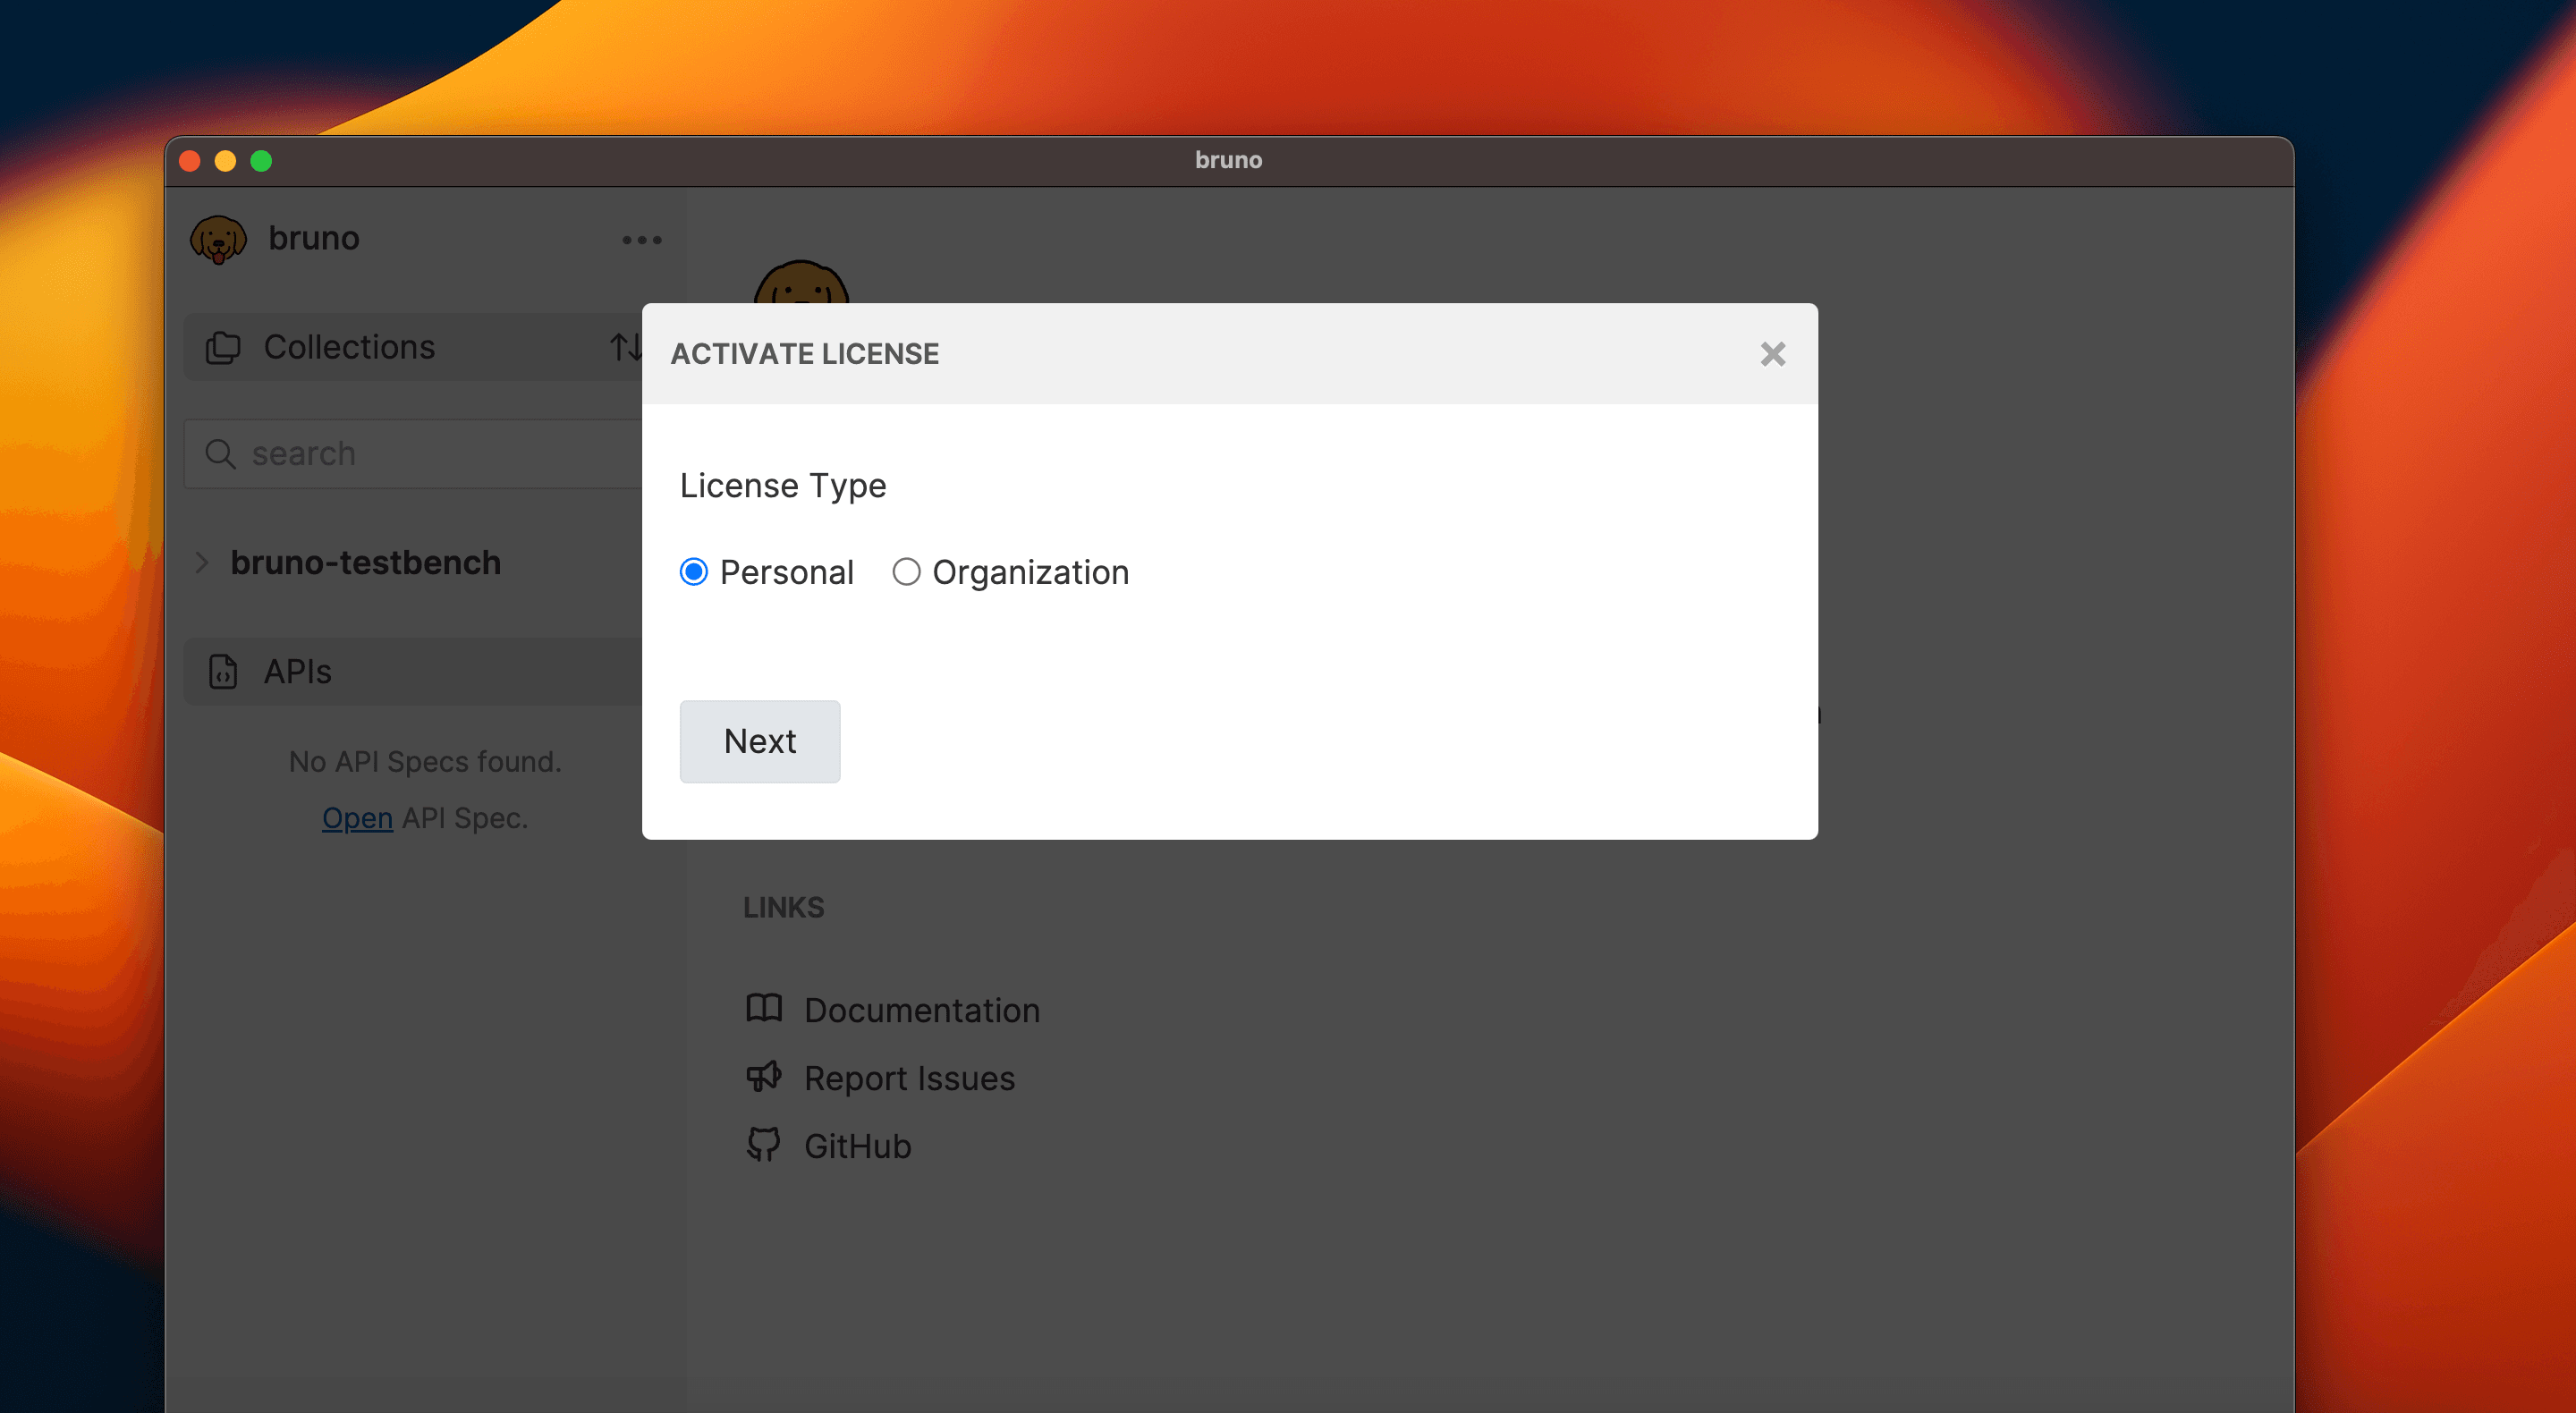2576x1413 pixels.
Task: Click the 'No API Specs found.' text
Action: coord(425,762)
